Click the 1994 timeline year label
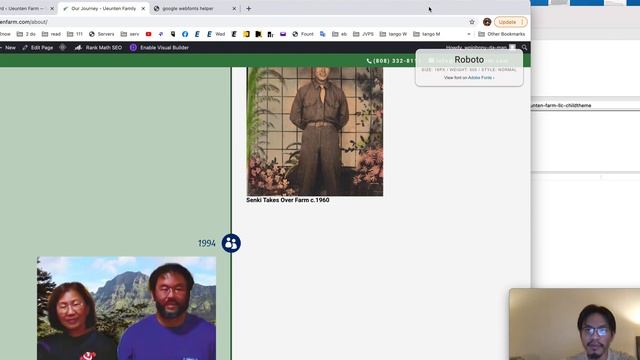Screen dimensions: 640x360 207,243
